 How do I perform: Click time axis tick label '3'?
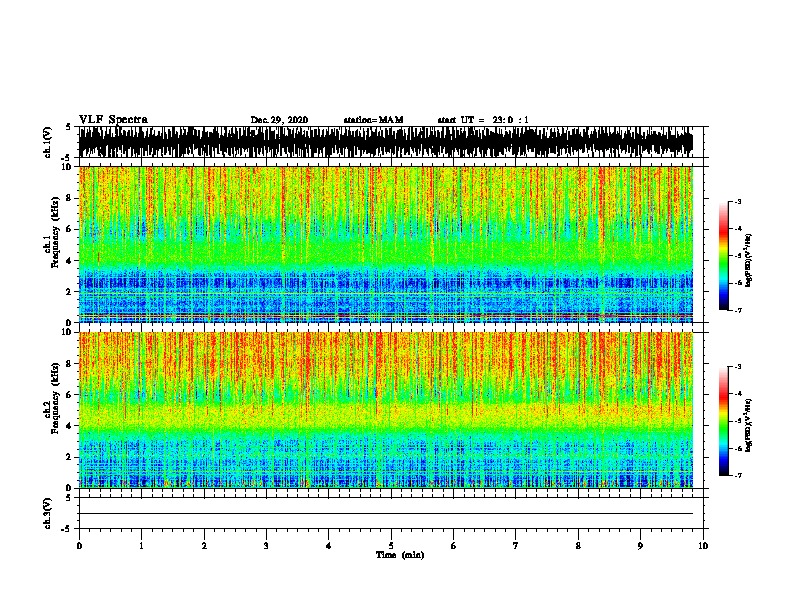click(266, 546)
